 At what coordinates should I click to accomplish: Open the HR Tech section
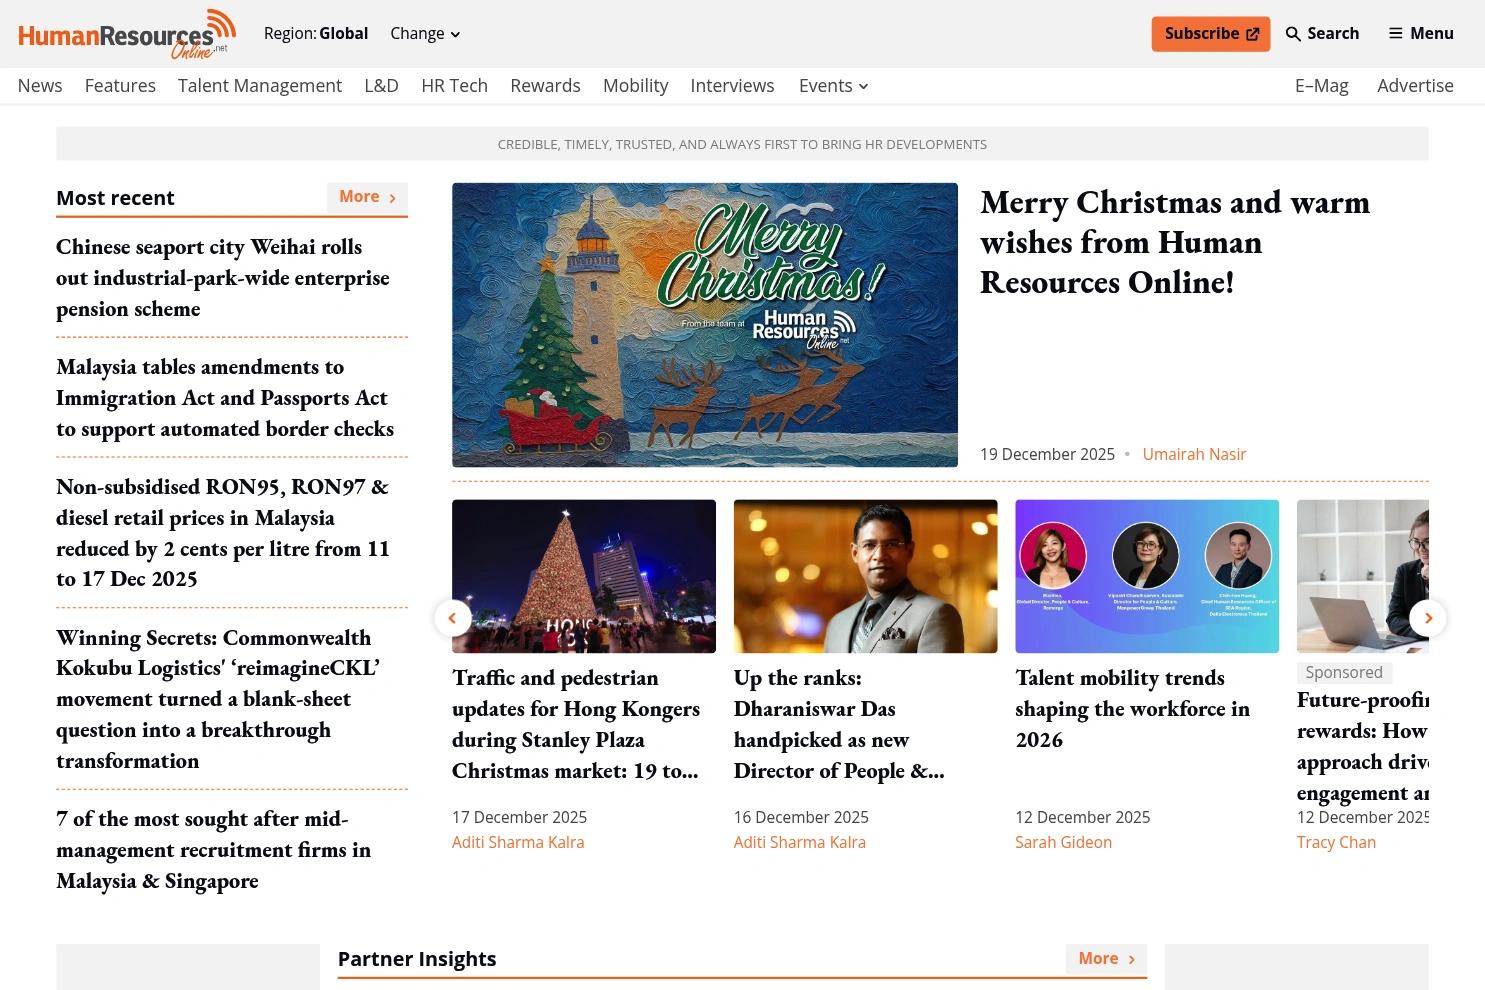tap(454, 86)
